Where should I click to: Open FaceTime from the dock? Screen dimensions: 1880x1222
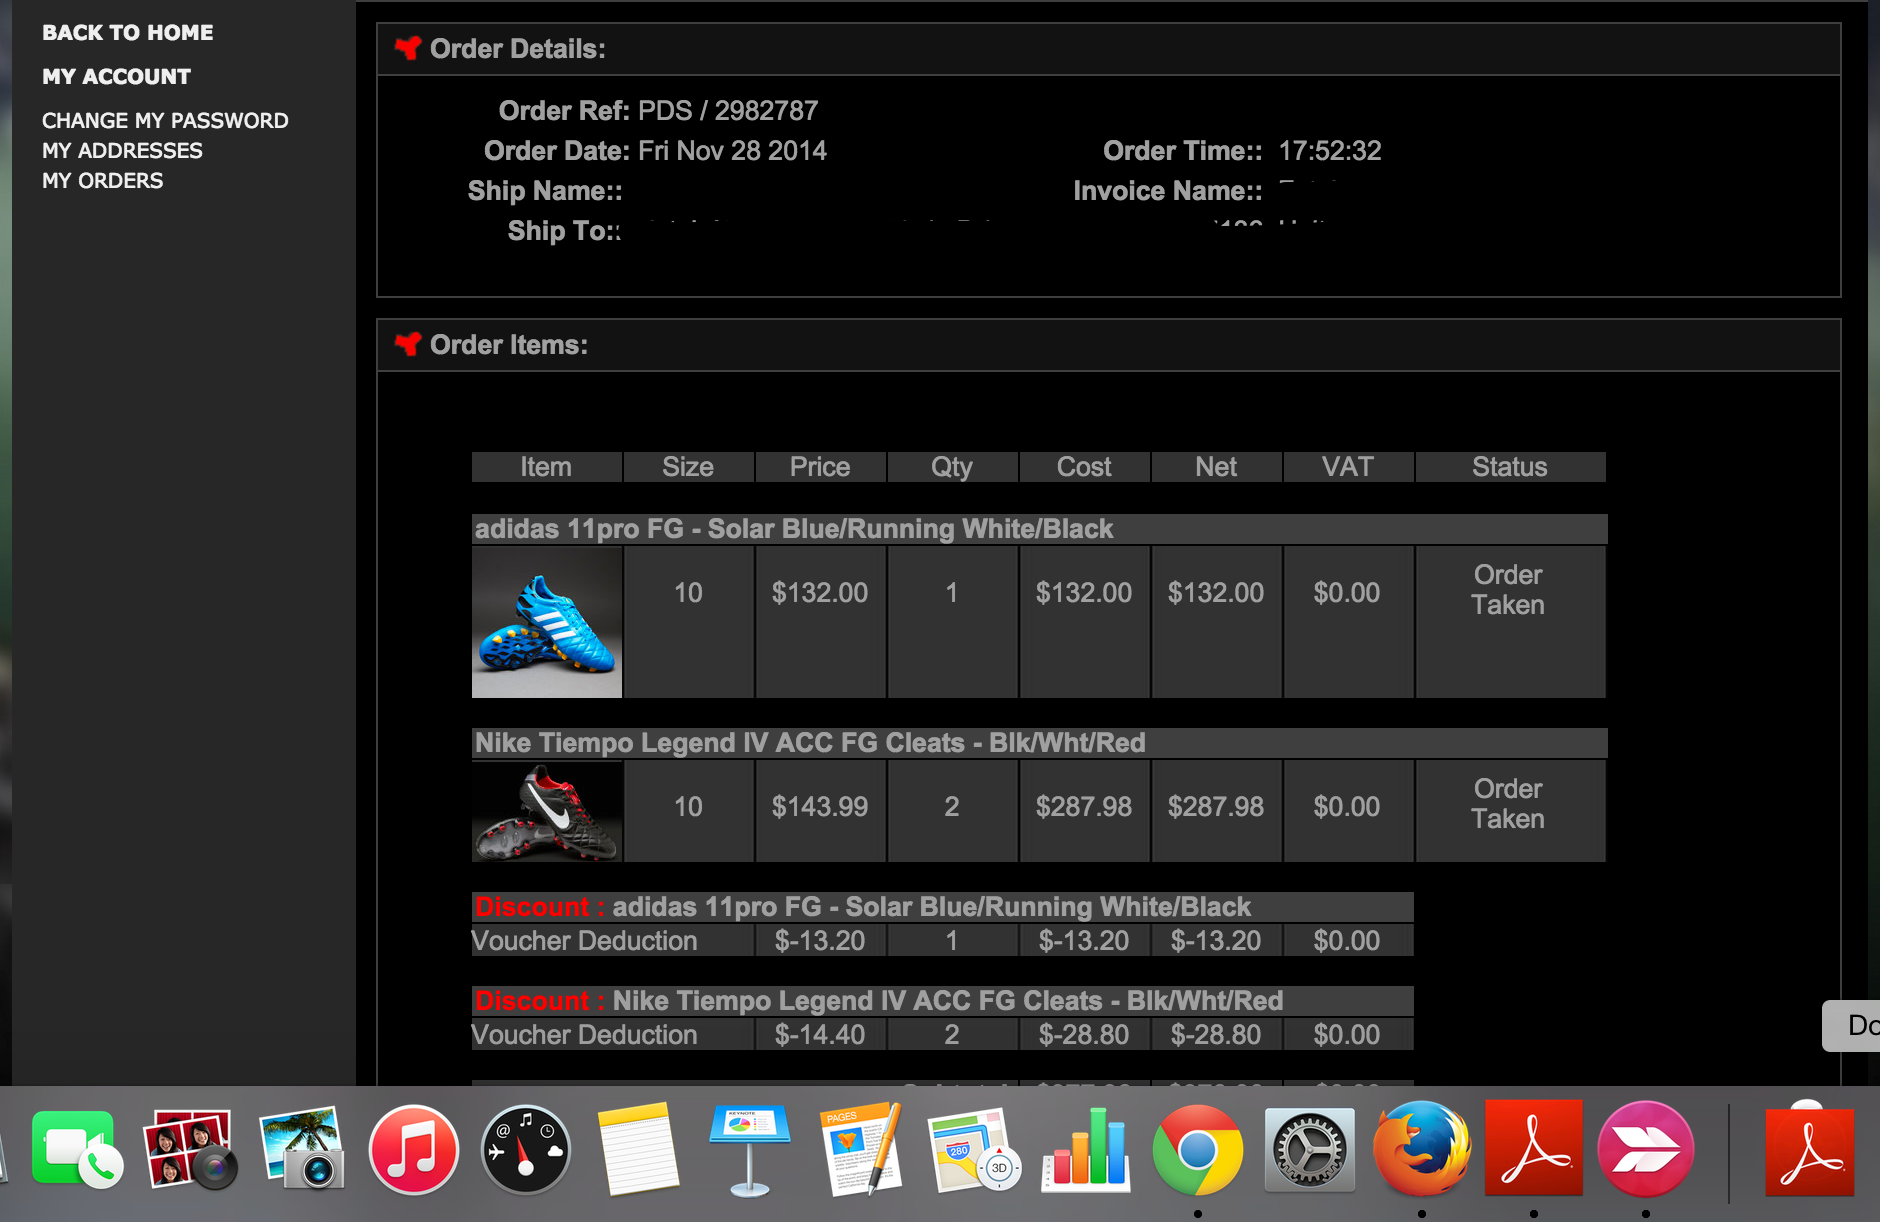(76, 1149)
